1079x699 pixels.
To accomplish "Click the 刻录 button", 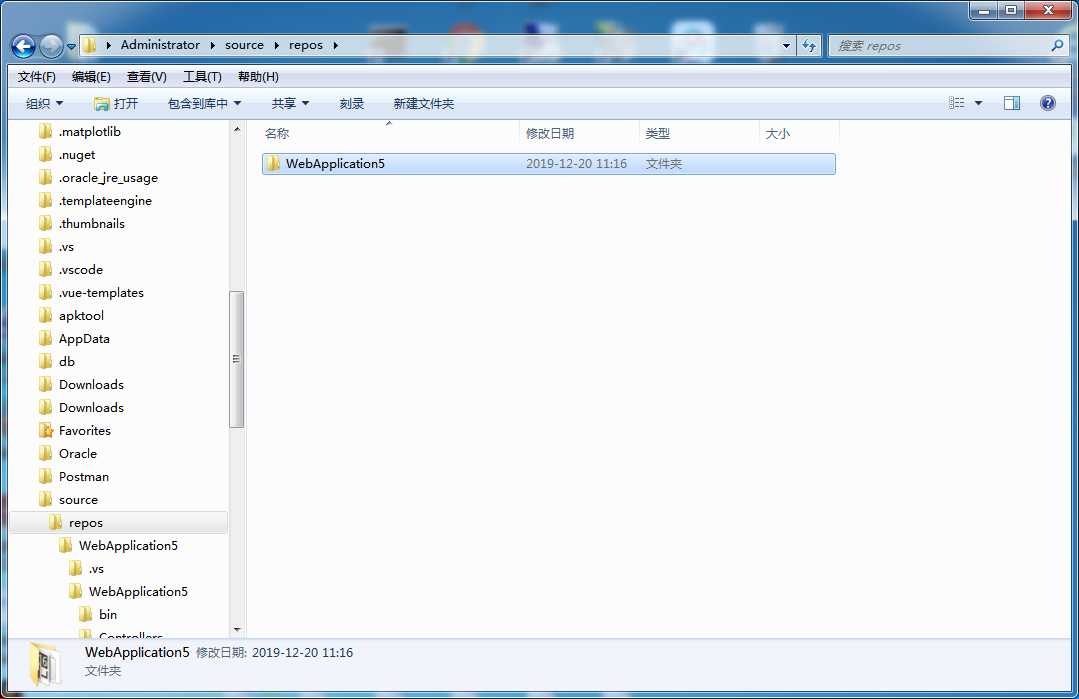I will 352,103.
